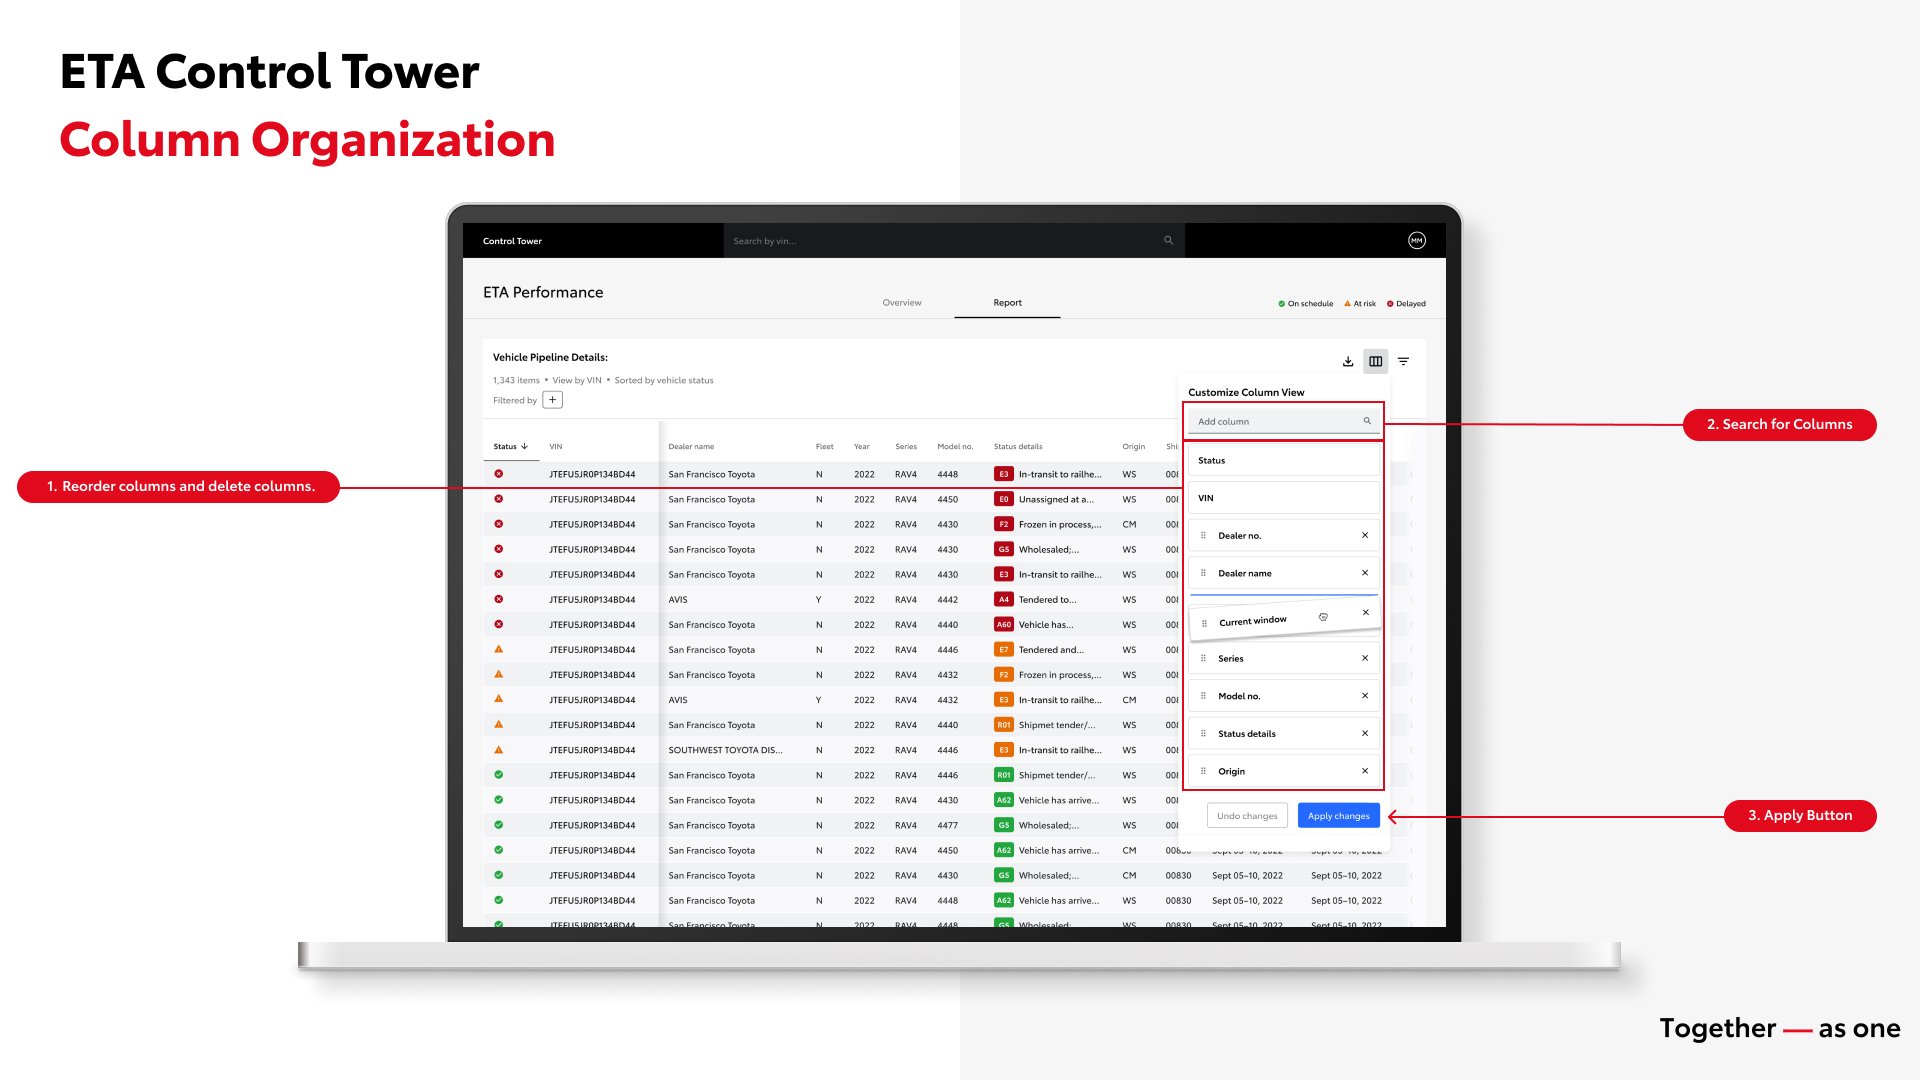Click the On schedule legend item
The height and width of the screenshot is (1080, 1920).
tap(1306, 304)
